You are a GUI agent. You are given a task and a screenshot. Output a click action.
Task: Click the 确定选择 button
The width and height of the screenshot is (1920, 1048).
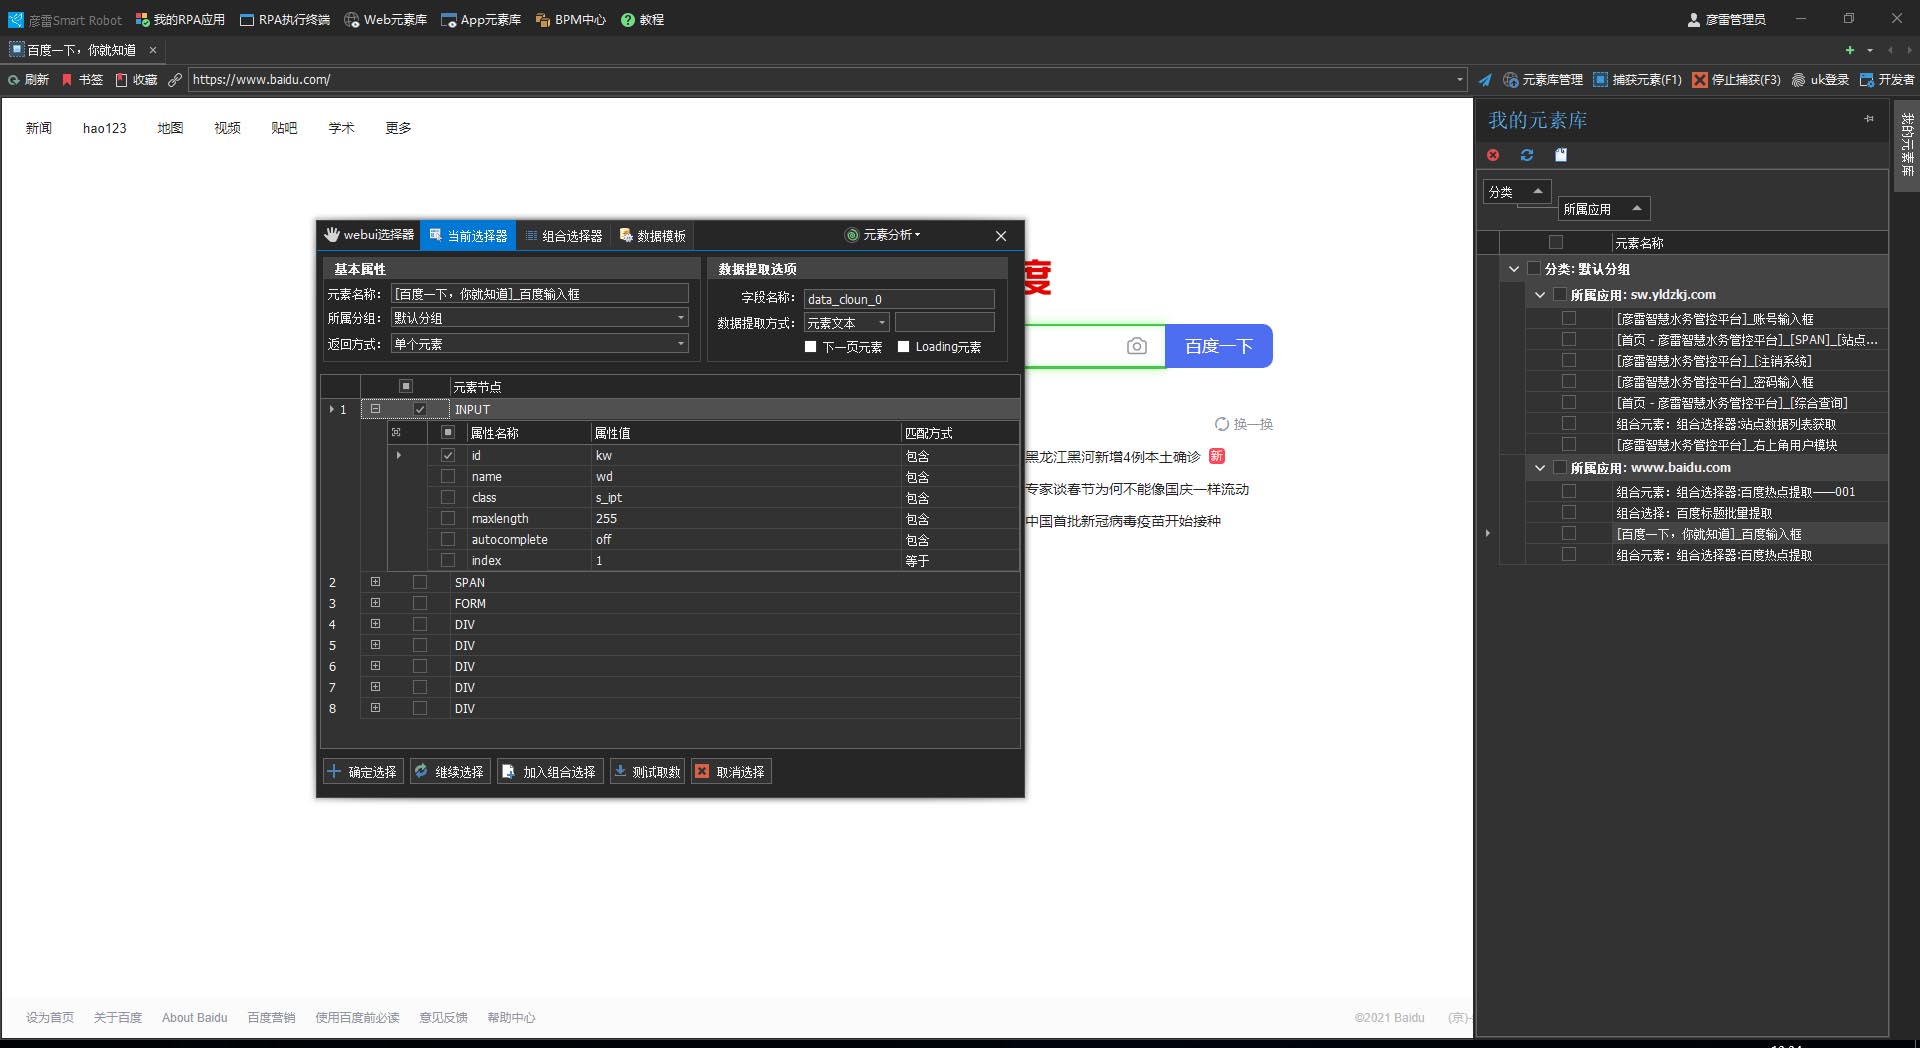pyautogui.click(x=363, y=772)
